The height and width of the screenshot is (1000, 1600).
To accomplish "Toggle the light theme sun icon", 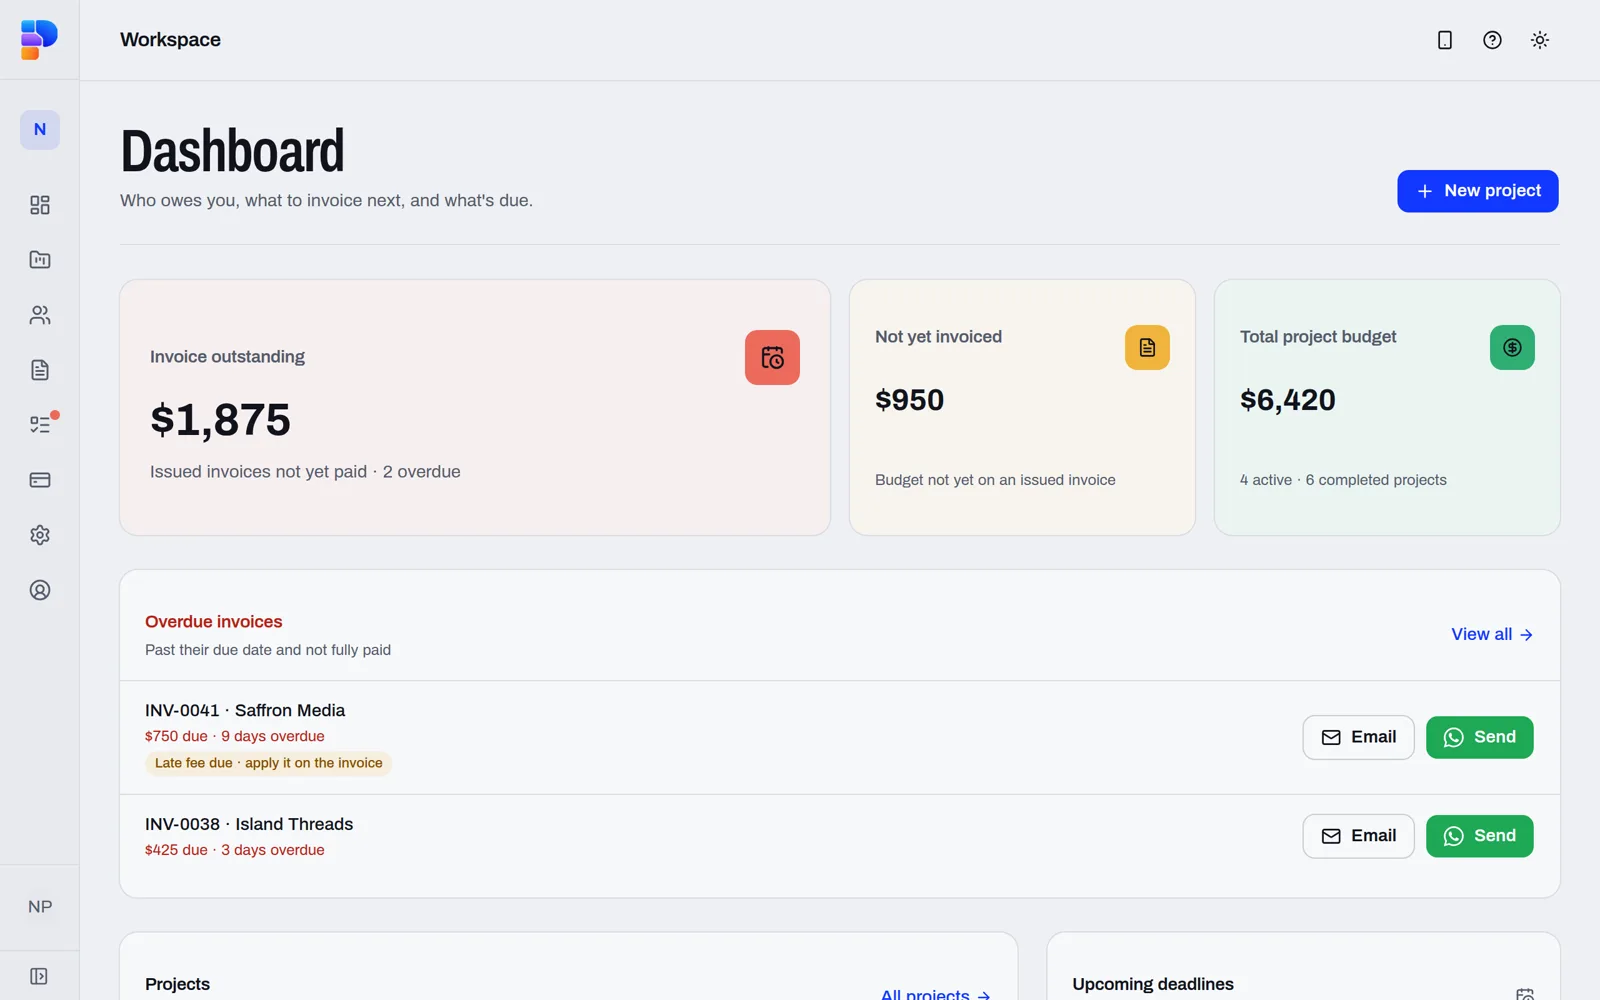I will tap(1540, 40).
